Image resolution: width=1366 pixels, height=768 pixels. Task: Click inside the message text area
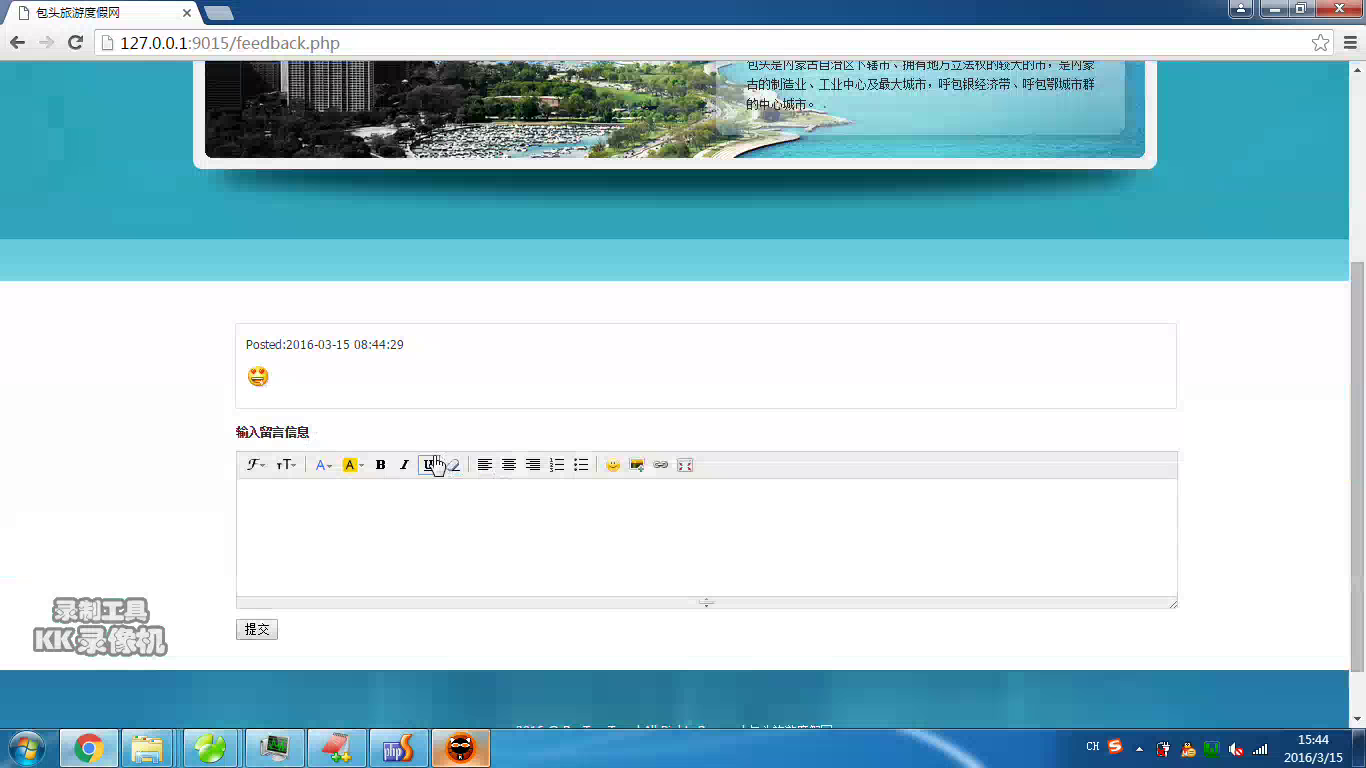click(x=706, y=537)
